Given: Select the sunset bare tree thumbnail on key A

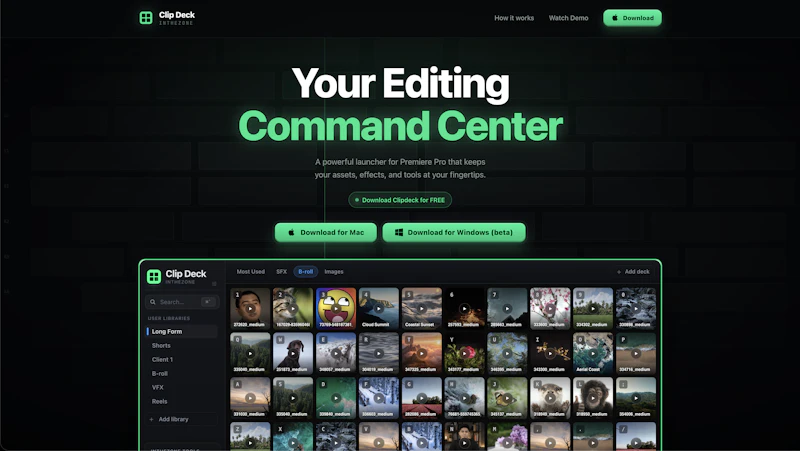Looking at the screenshot, I should click(250, 398).
